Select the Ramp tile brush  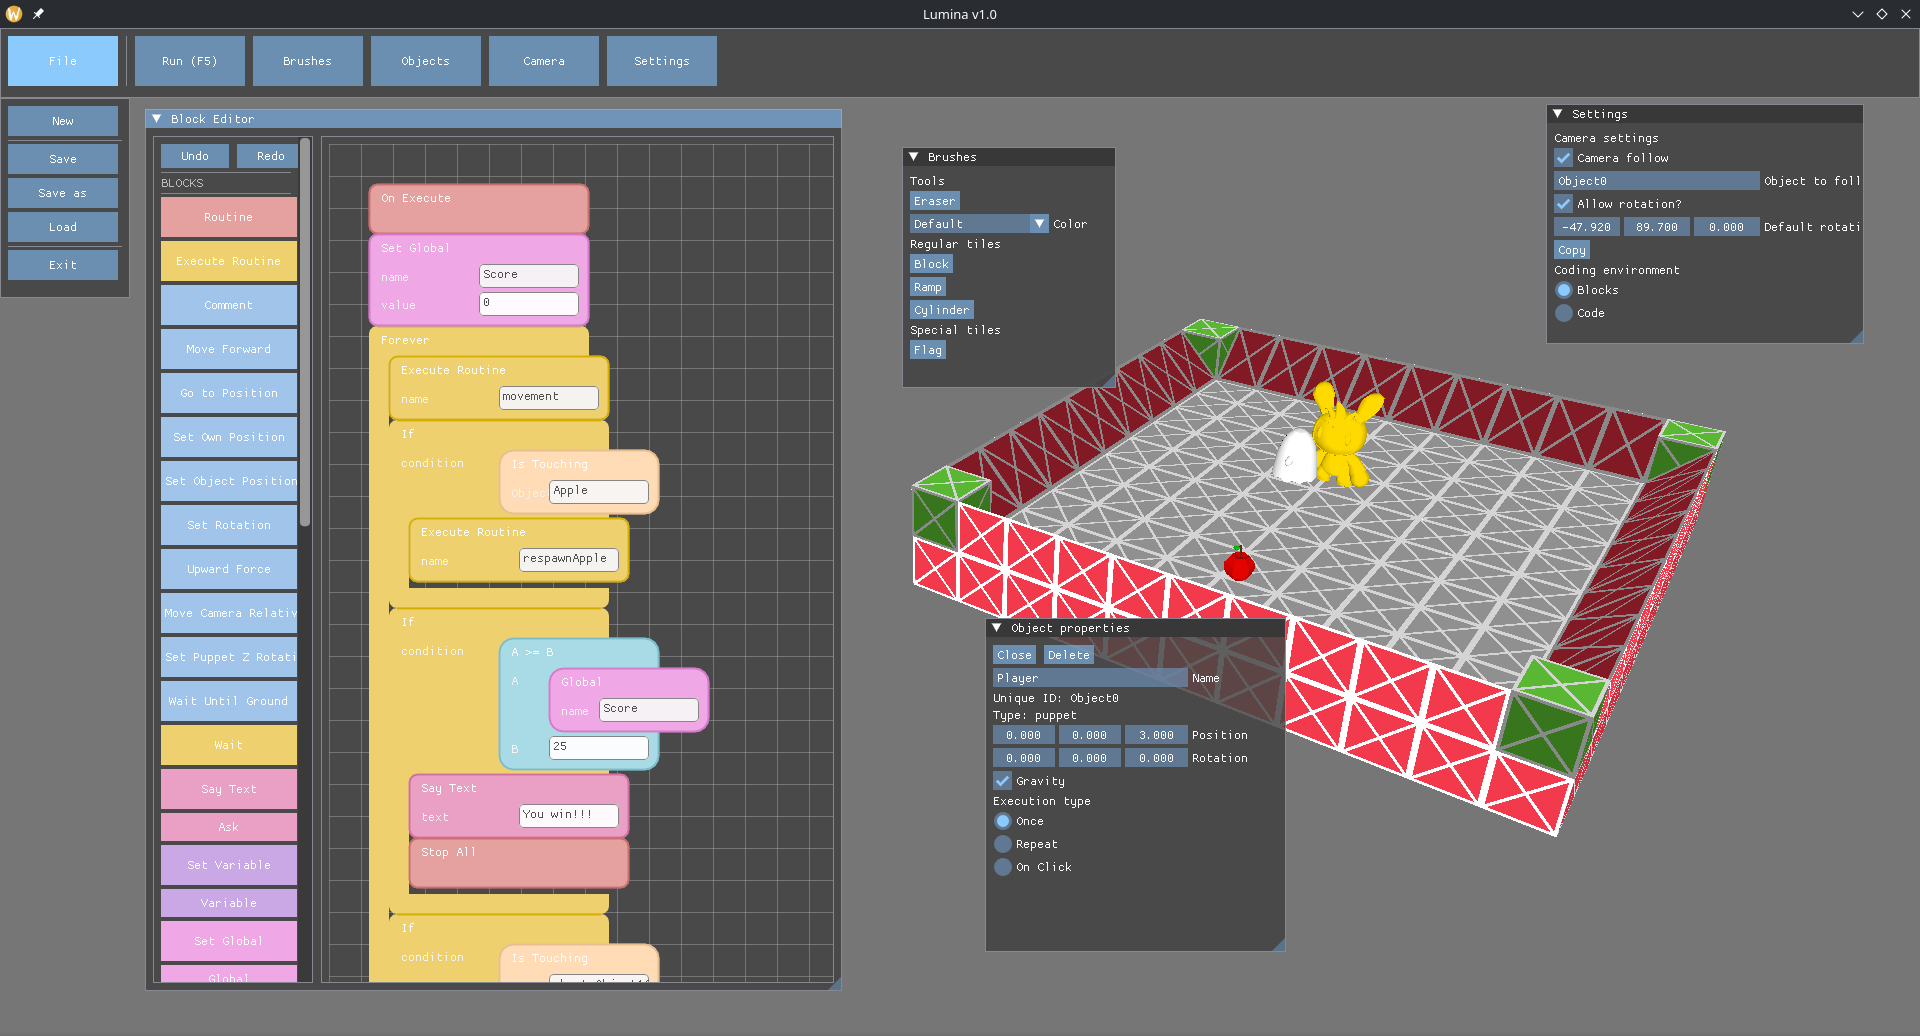pos(928,287)
